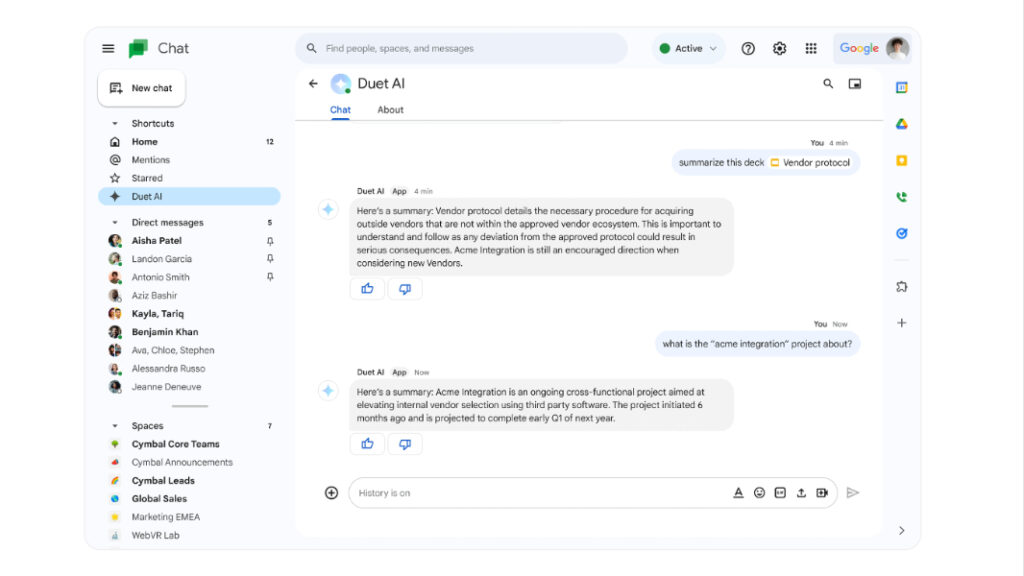The height and width of the screenshot is (576, 1024).
Task: Open Mentions in the sidebar
Action: 189,160
